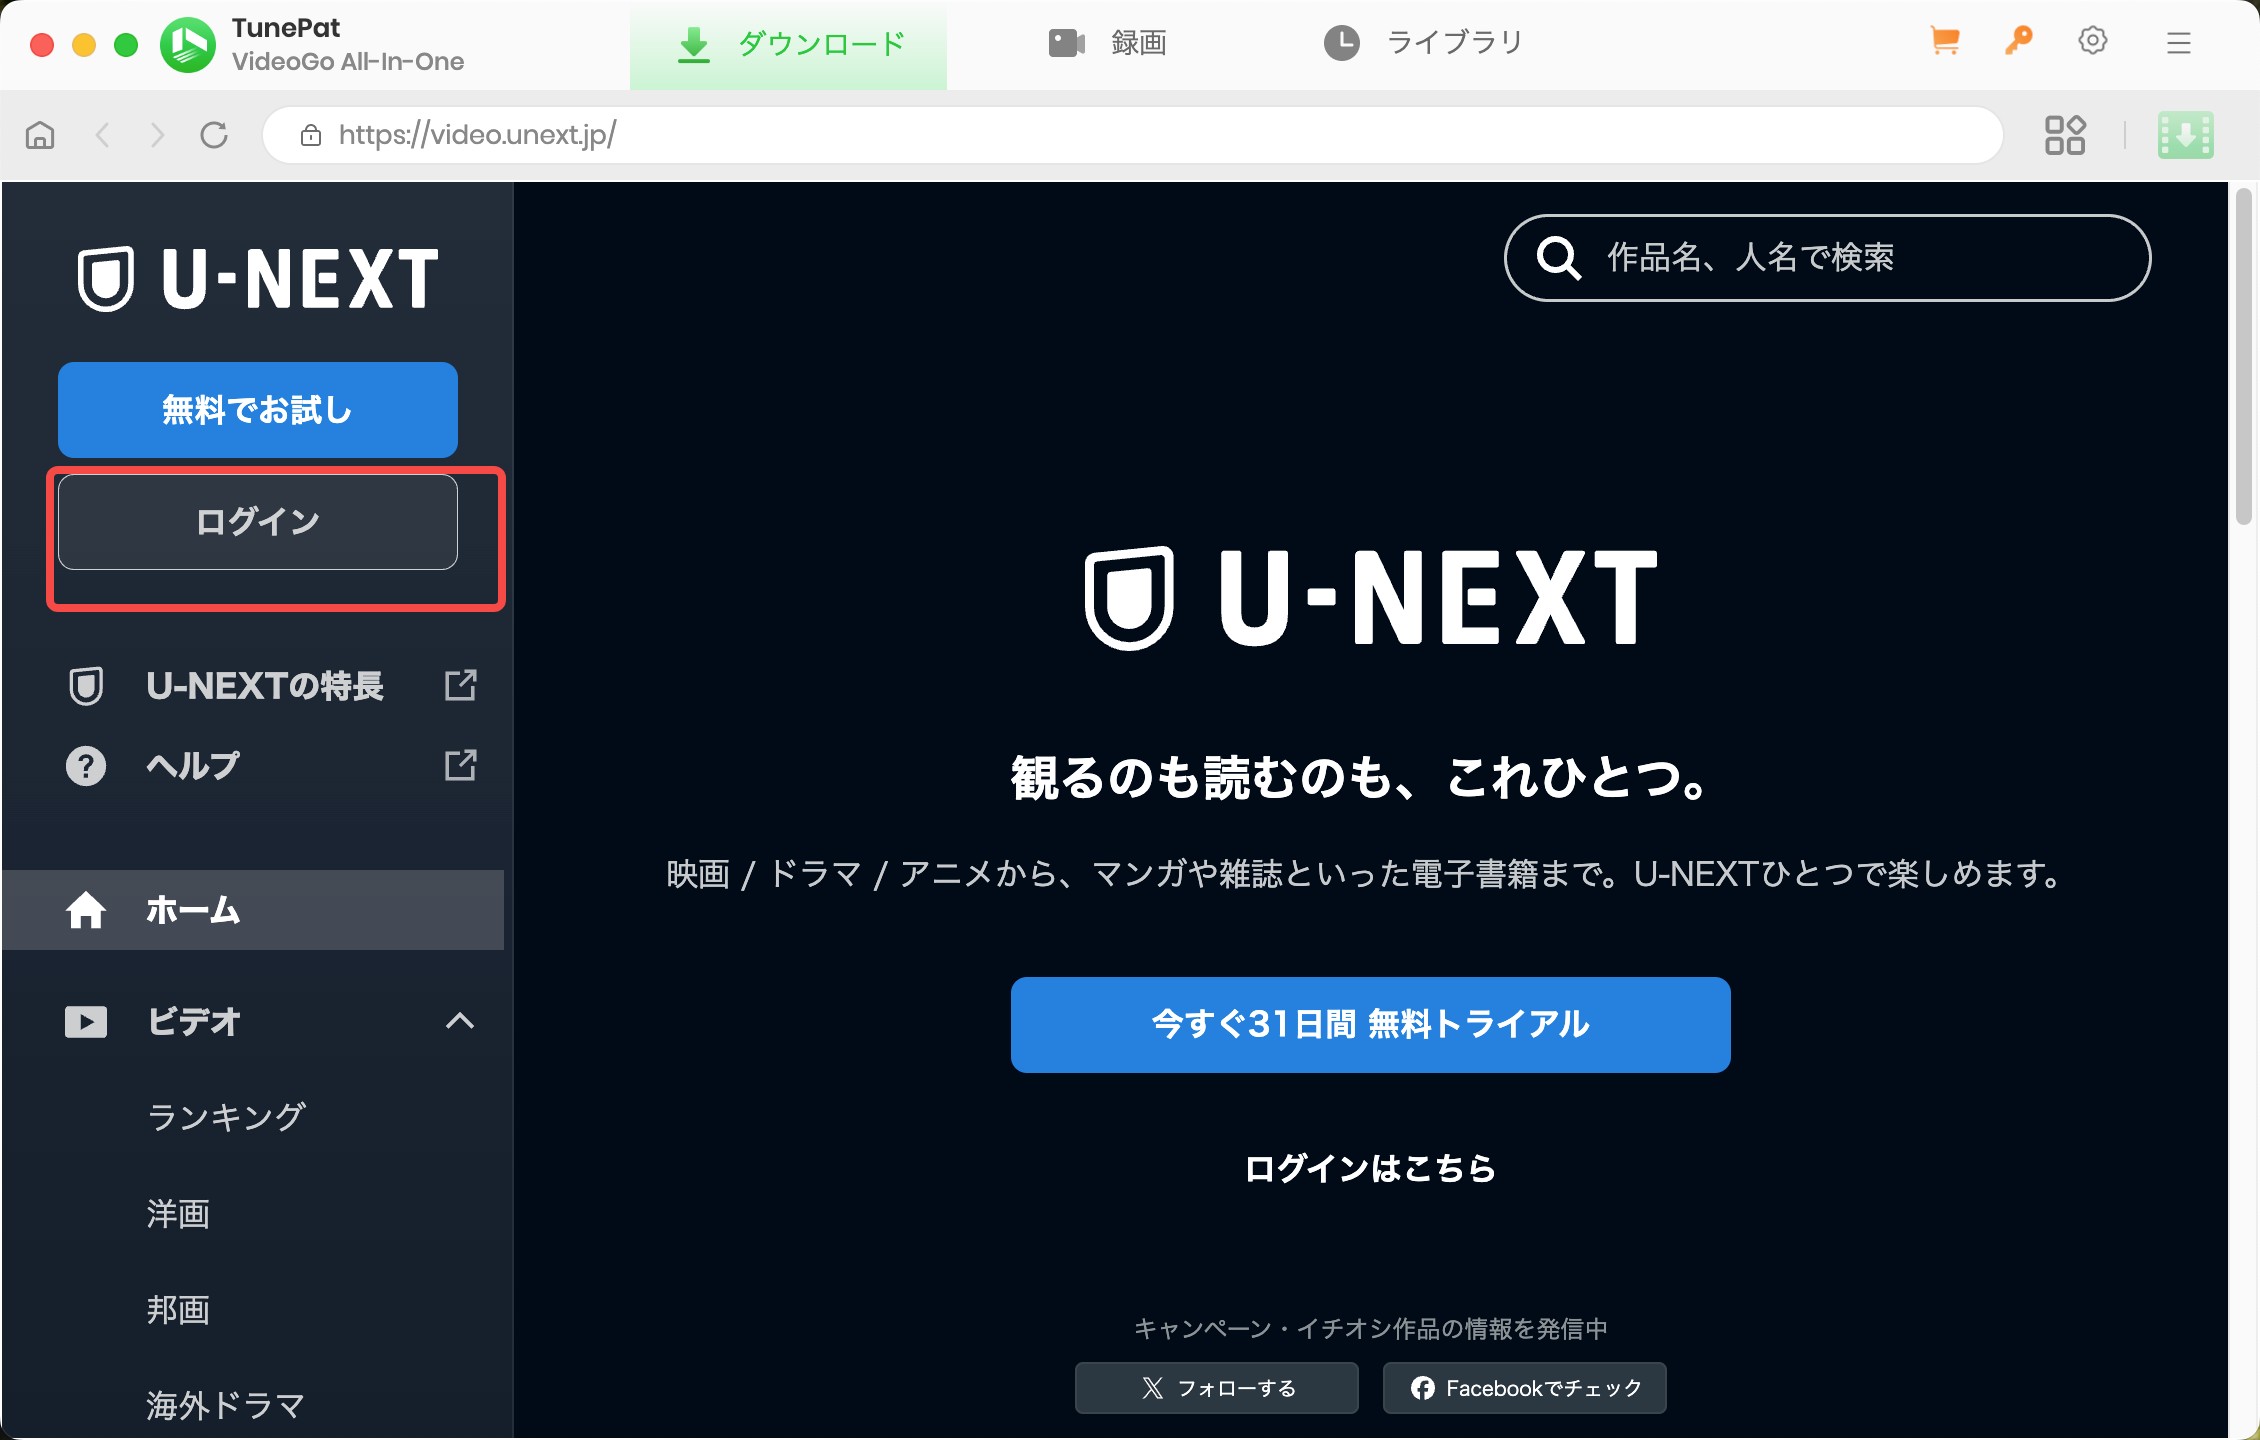The height and width of the screenshot is (1440, 2260).
Task: Switch to the ダウンロード tab
Action: pos(788,44)
